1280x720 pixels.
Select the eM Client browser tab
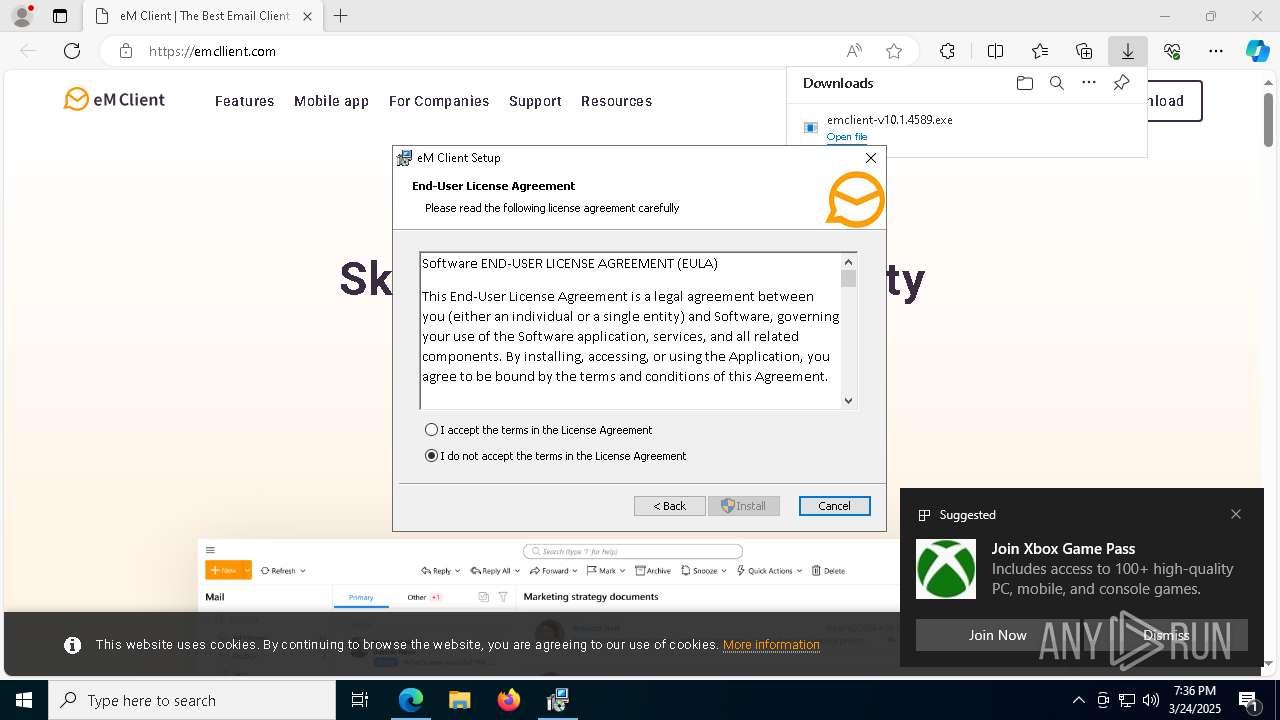tap(204, 16)
